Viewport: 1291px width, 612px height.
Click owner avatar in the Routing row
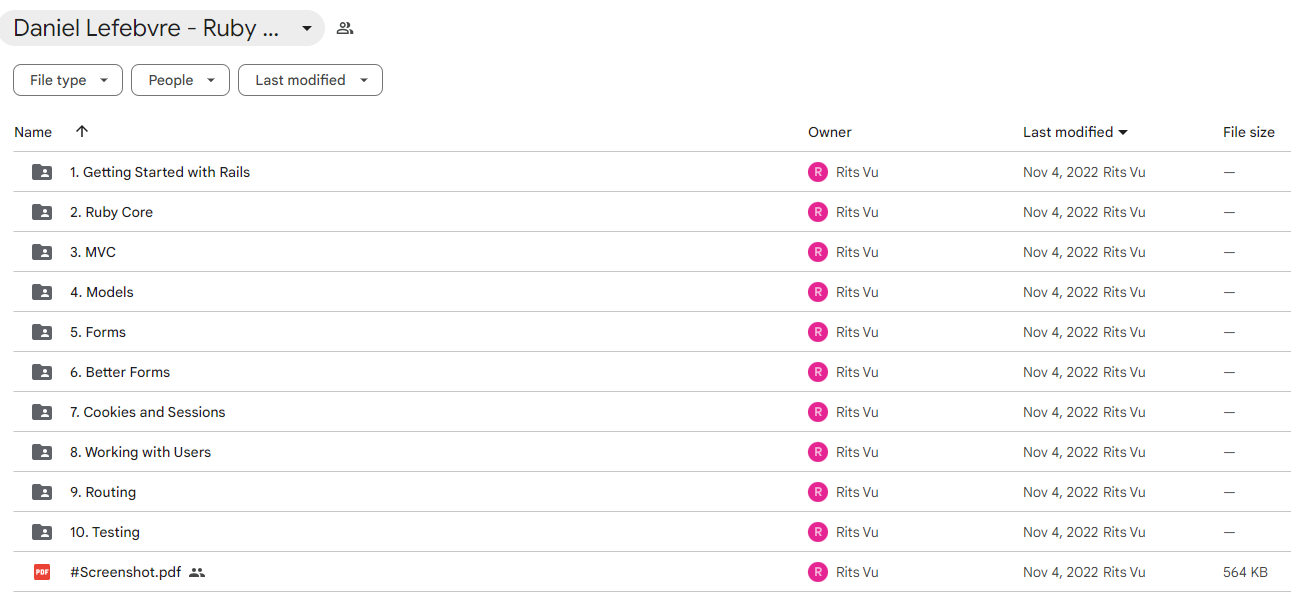[x=818, y=492]
